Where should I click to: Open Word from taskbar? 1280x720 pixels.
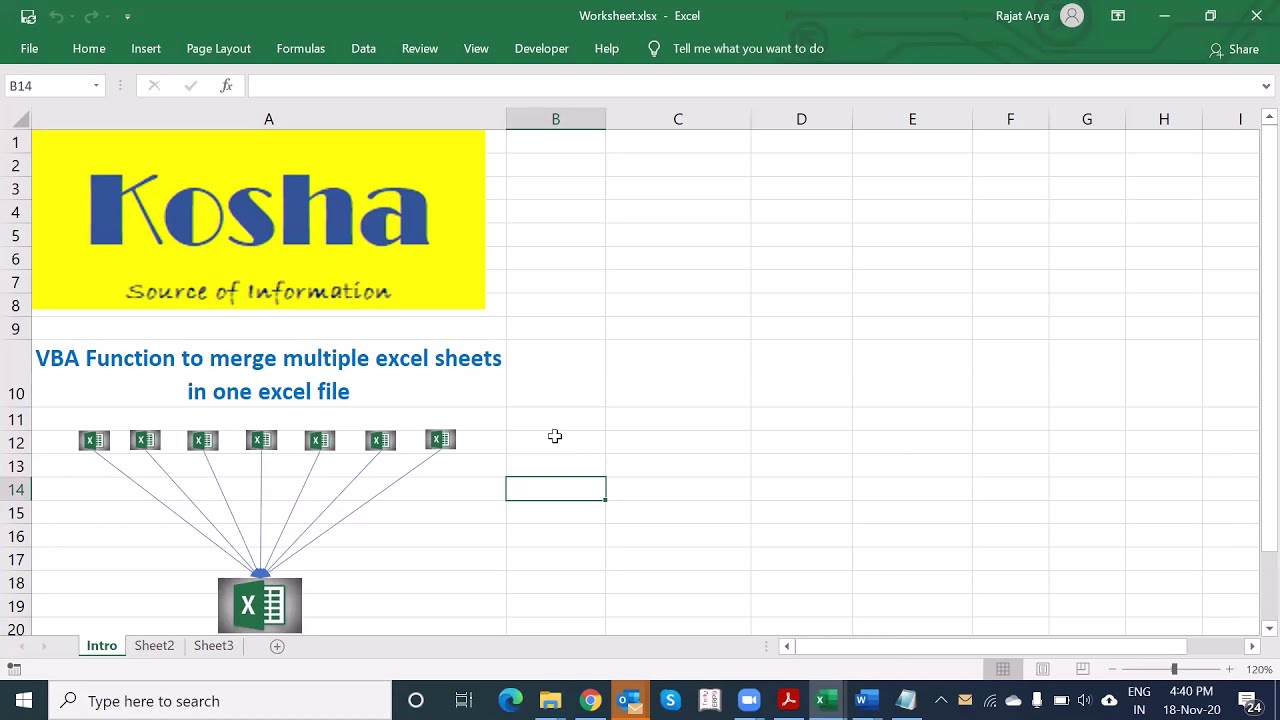pyautogui.click(x=866, y=701)
